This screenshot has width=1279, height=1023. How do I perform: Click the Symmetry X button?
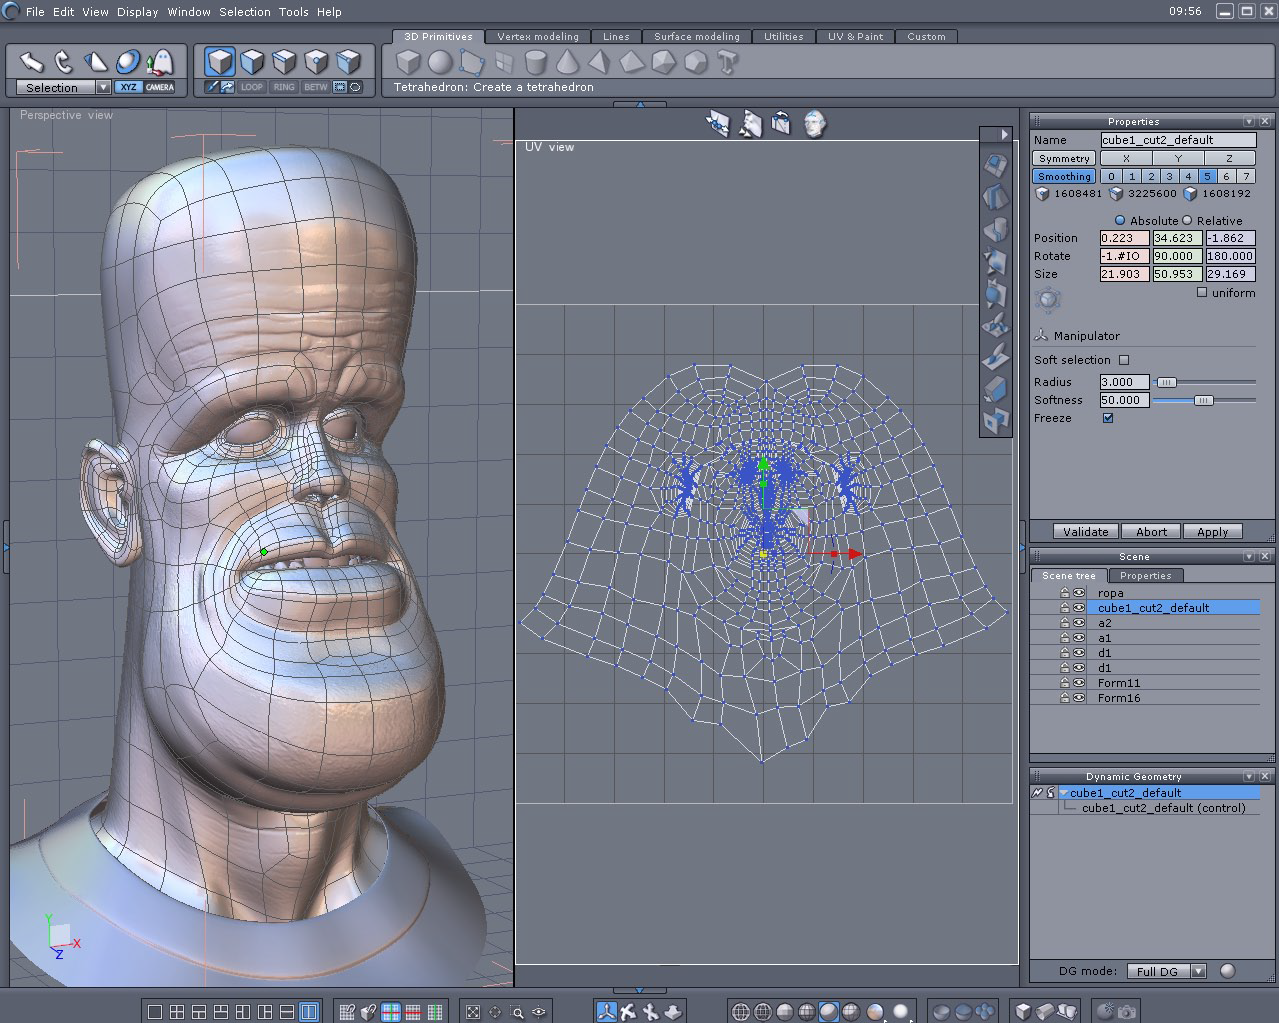[1126, 158]
